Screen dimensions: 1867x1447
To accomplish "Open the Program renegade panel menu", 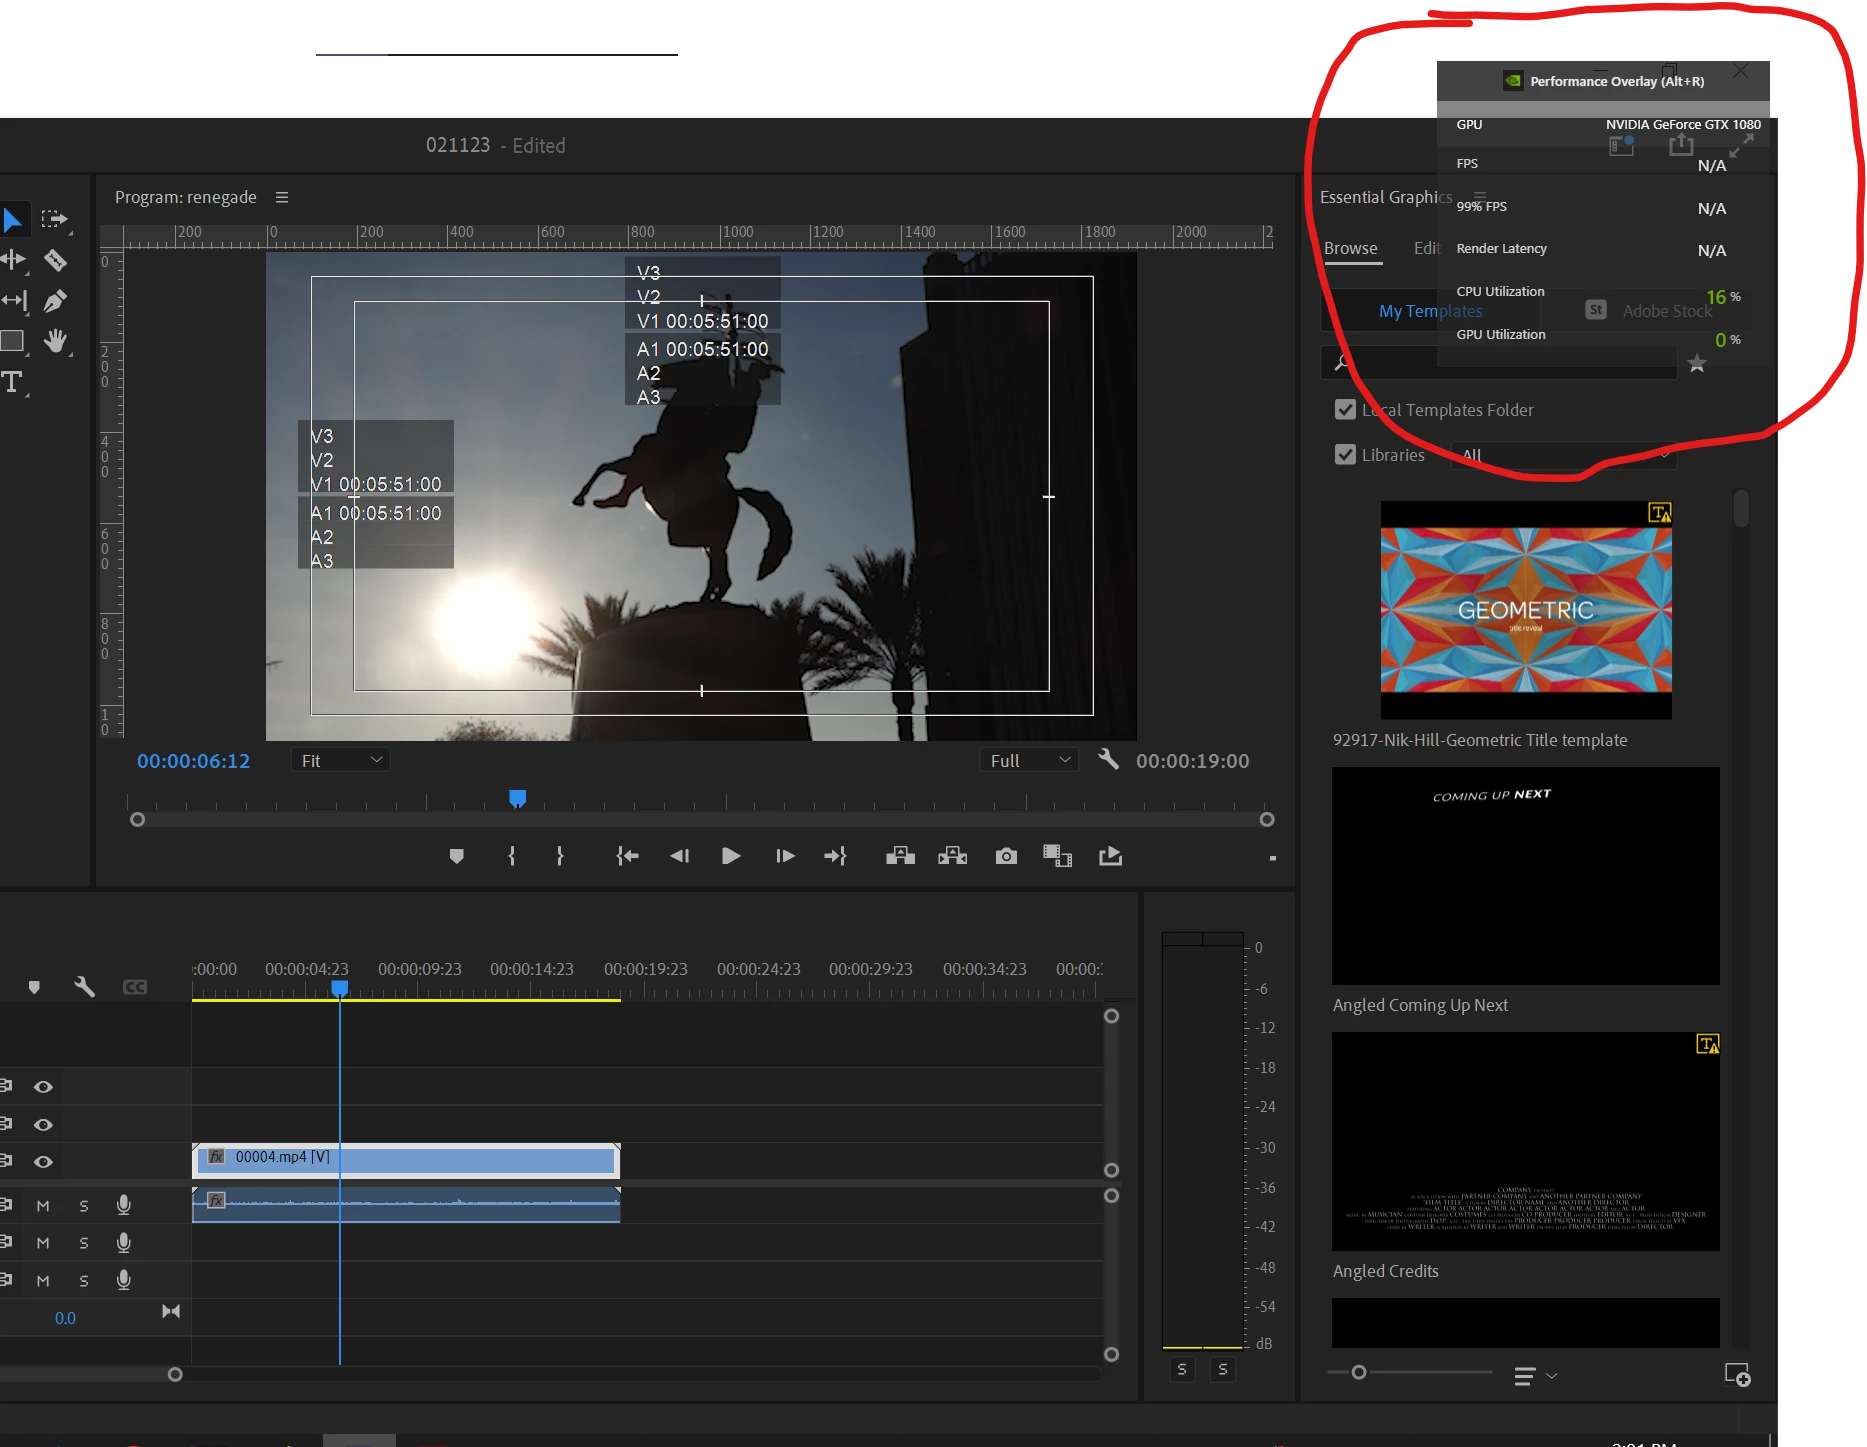I will click(282, 197).
